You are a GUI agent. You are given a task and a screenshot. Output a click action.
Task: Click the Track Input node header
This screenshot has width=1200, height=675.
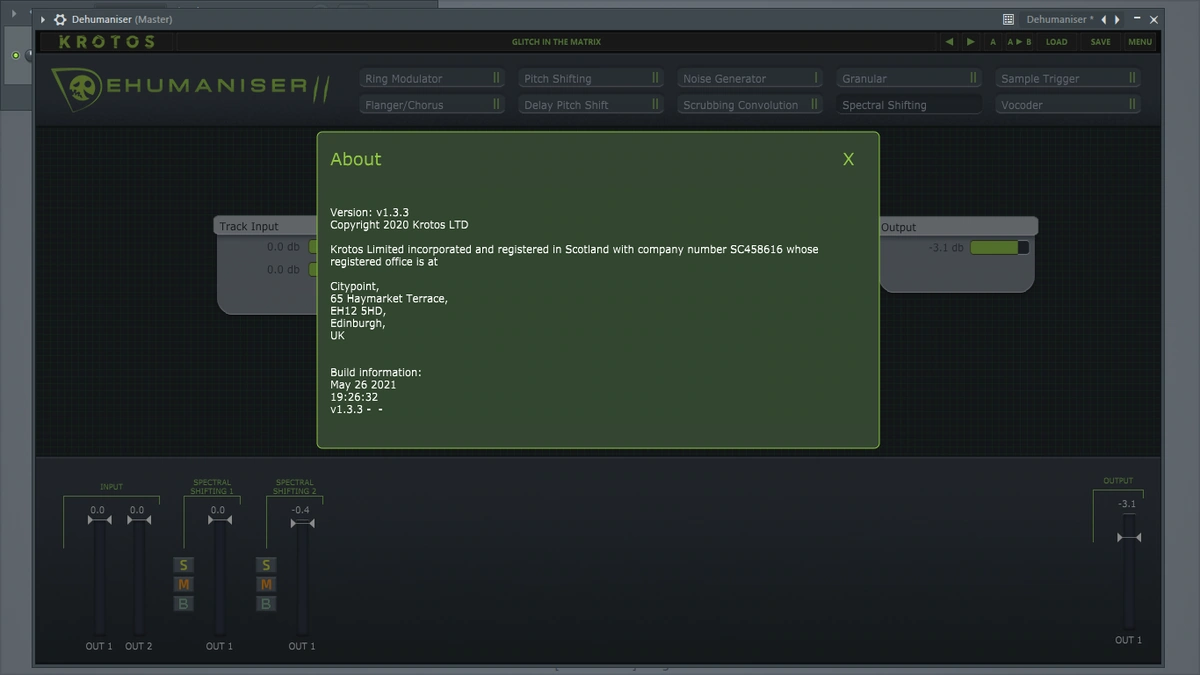[266, 226]
